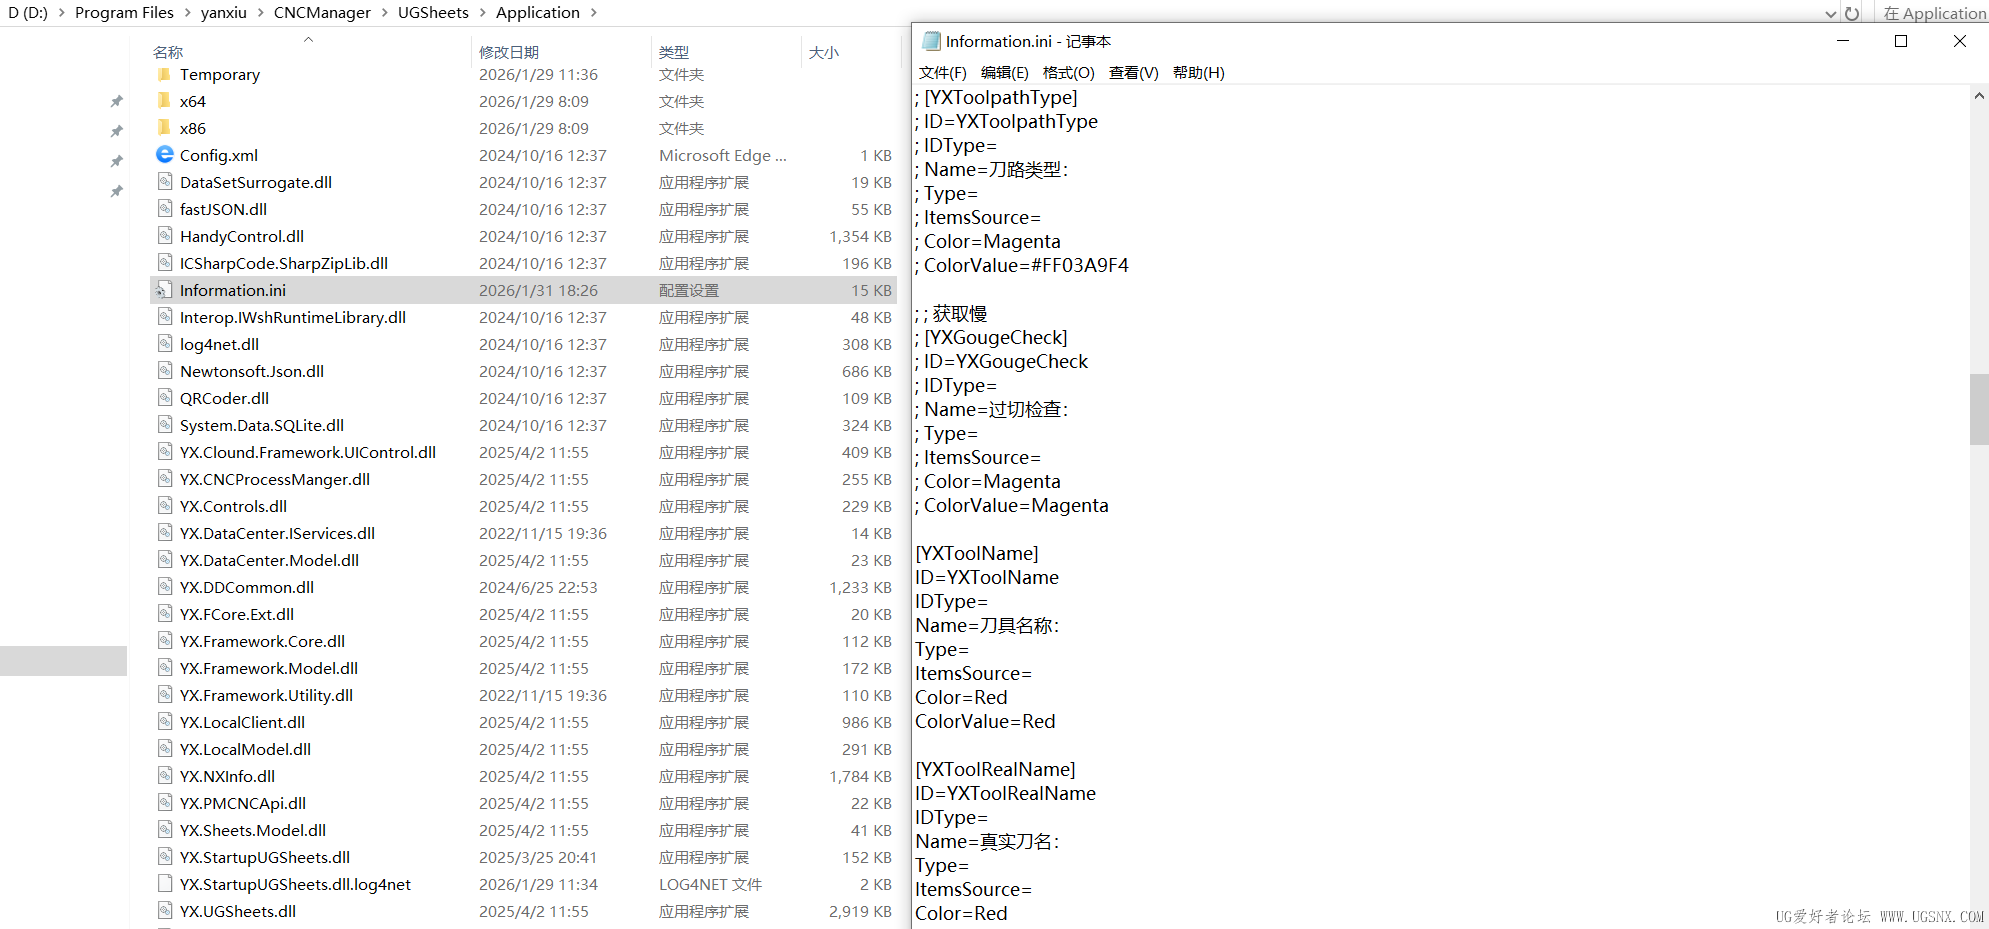Click the Notepad icon in the title bar

pos(931,41)
